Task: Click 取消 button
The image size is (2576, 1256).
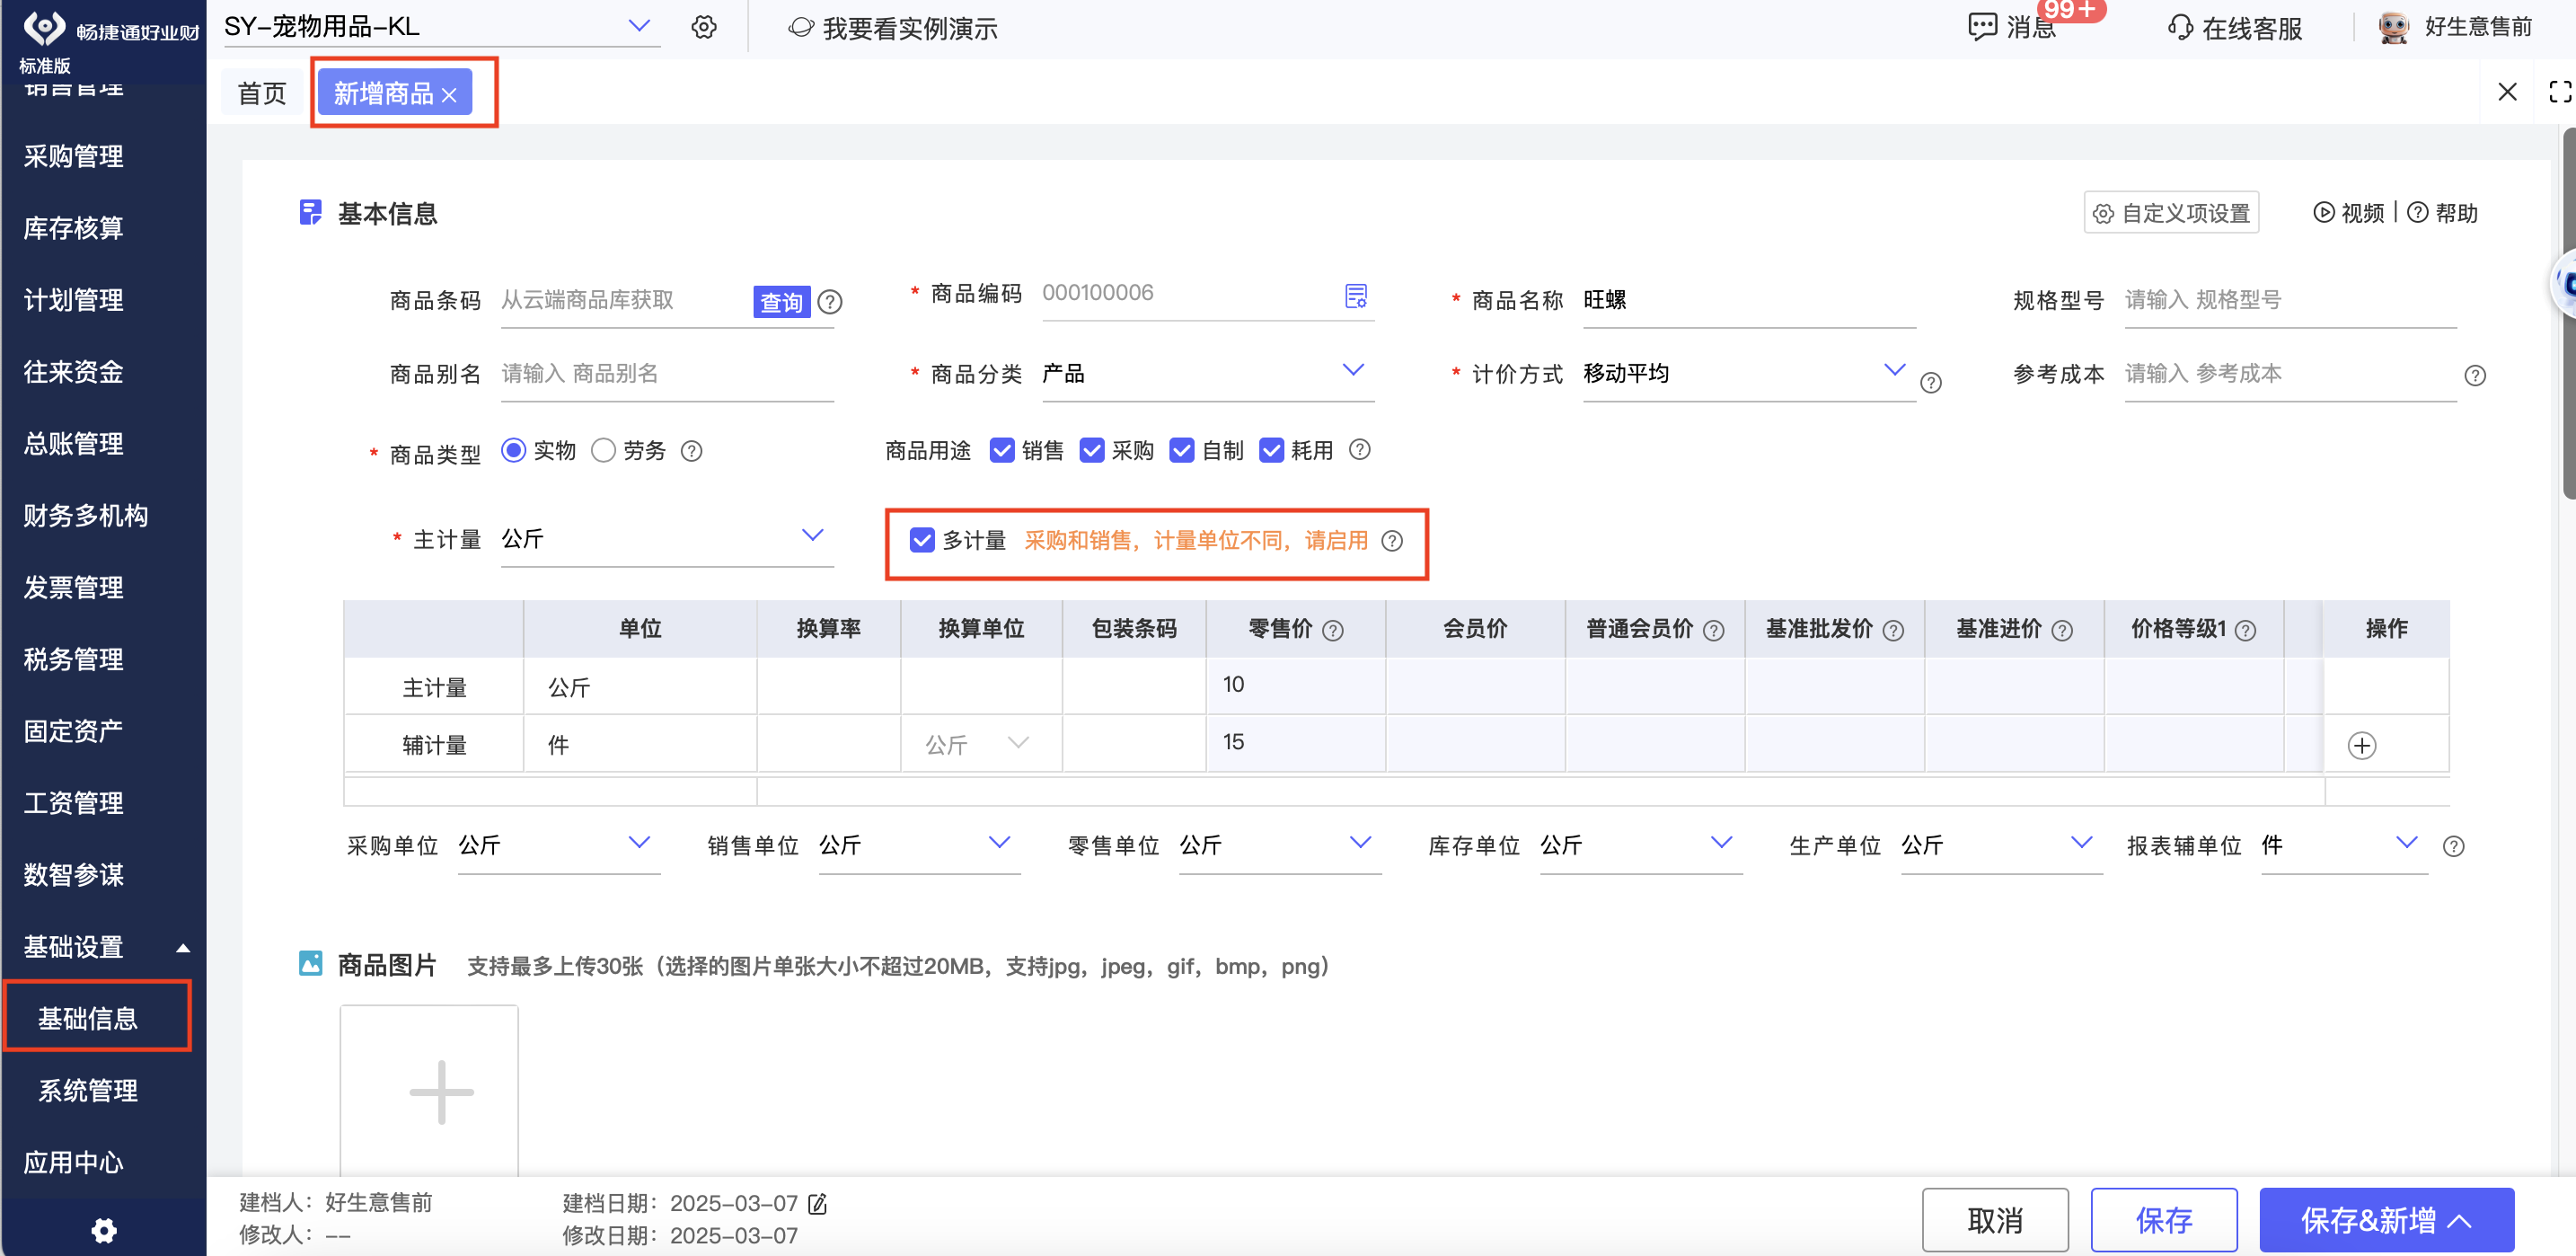Action: click(x=1995, y=1220)
